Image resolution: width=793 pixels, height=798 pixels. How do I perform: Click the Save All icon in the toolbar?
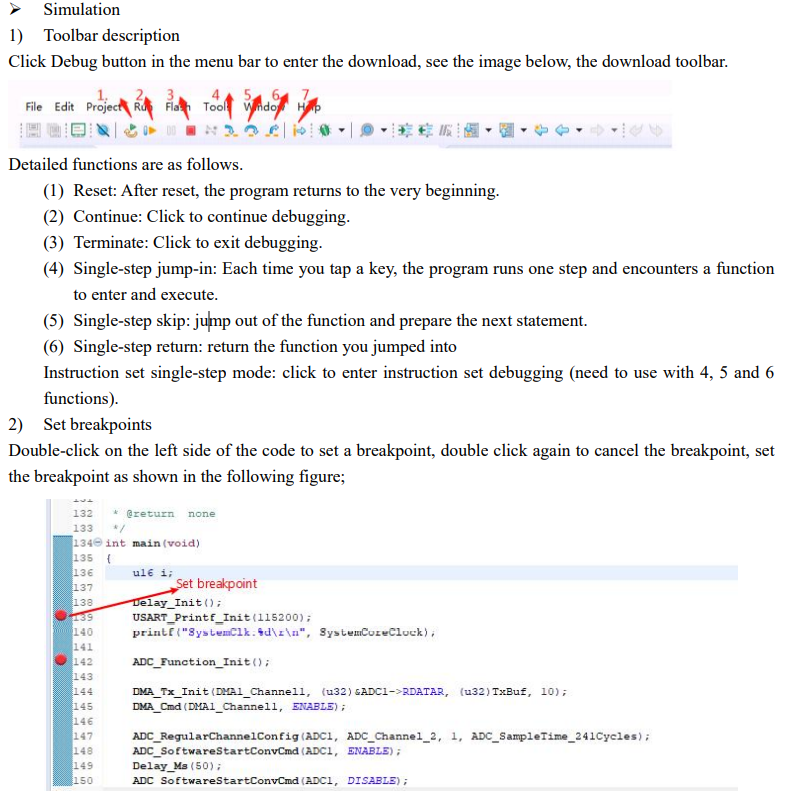pyautogui.click(x=54, y=131)
